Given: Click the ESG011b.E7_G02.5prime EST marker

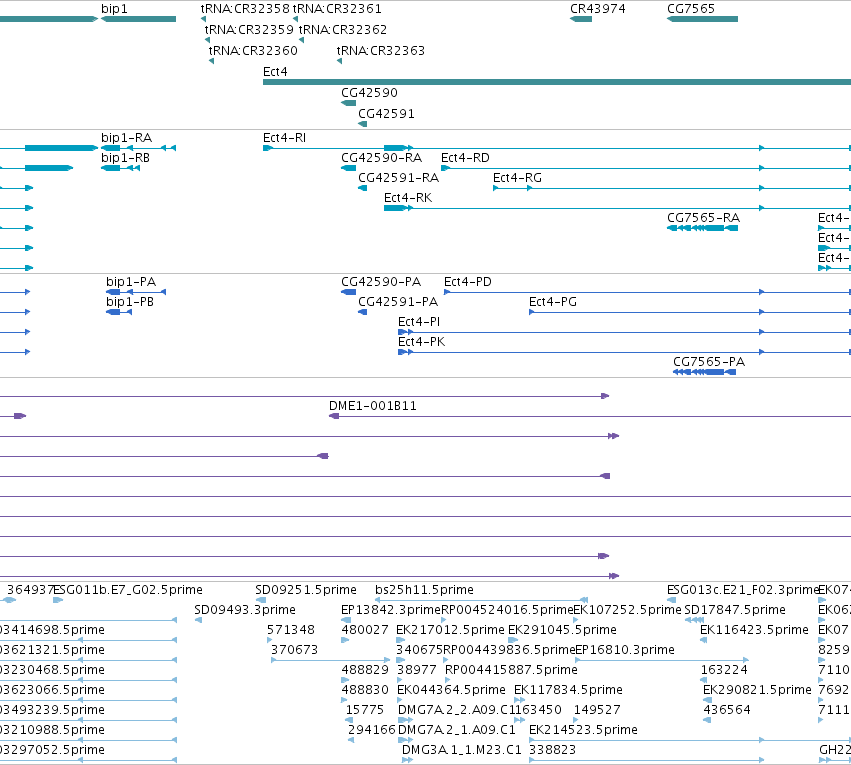Looking at the screenshot, I should (58, 600).
